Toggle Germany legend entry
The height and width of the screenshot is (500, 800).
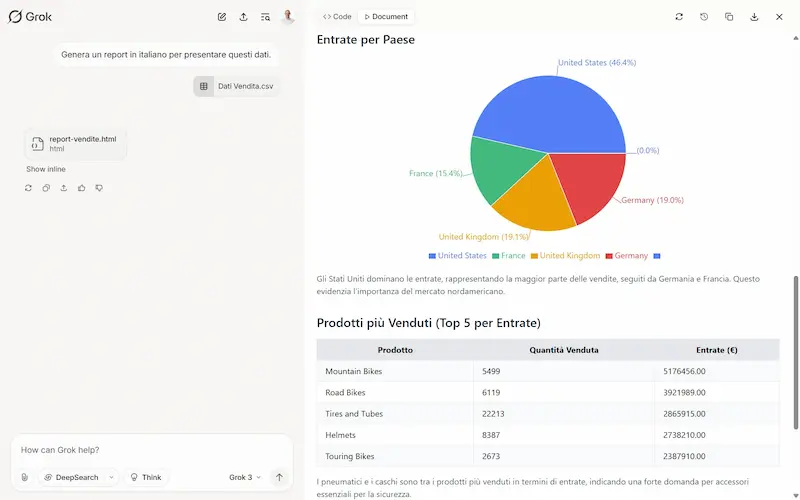click(627, 256)
